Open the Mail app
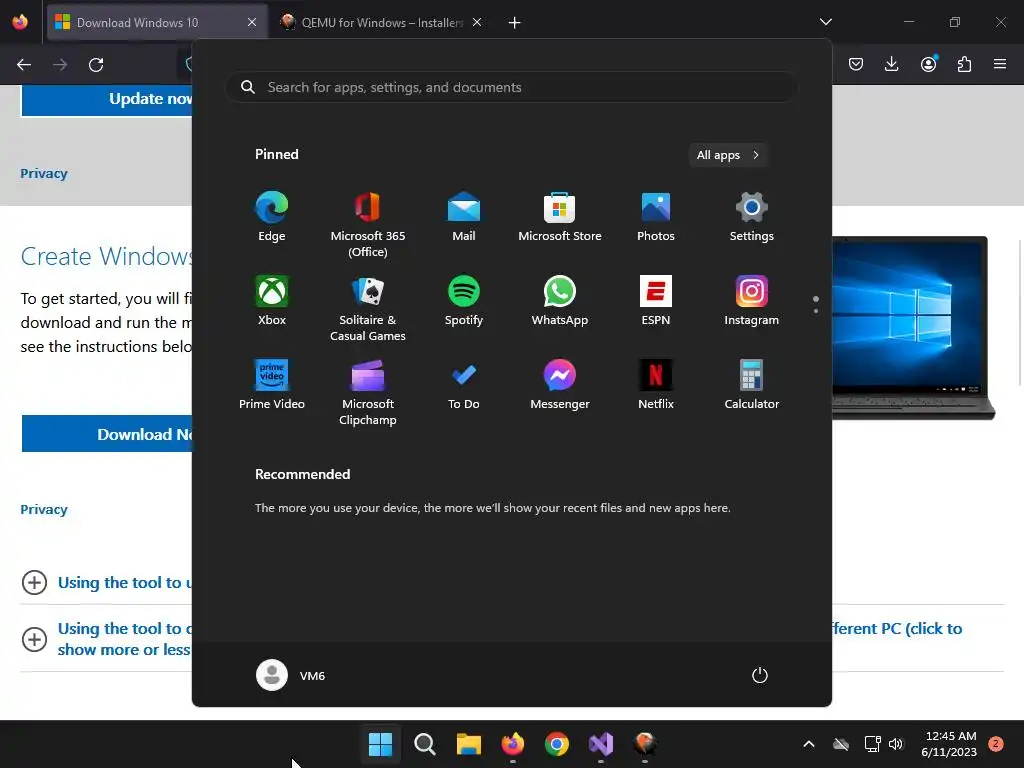 tap(464, 217)
